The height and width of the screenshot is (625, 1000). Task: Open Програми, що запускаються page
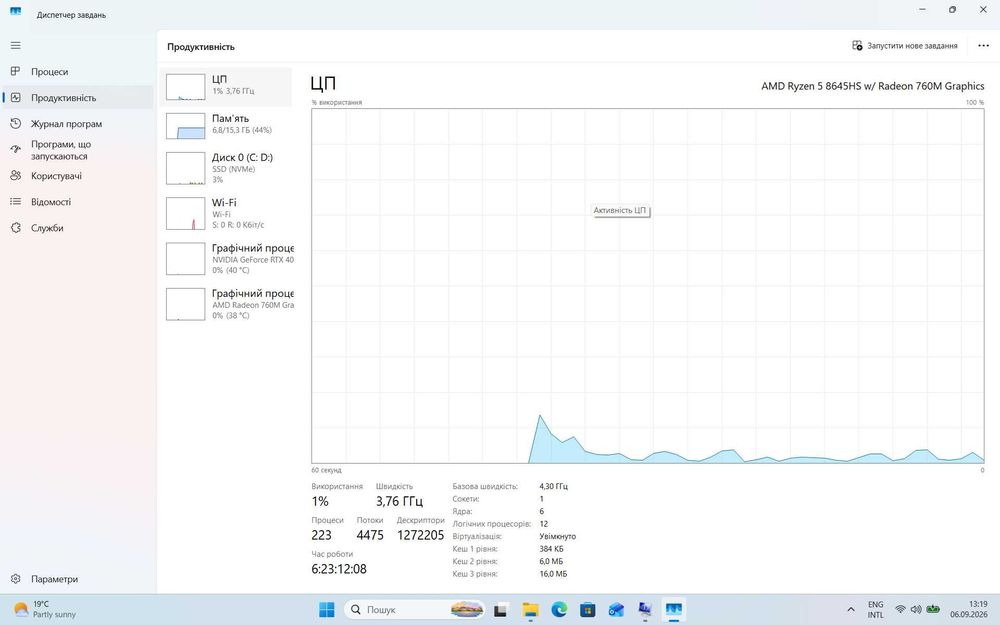[x=78, y=150]
